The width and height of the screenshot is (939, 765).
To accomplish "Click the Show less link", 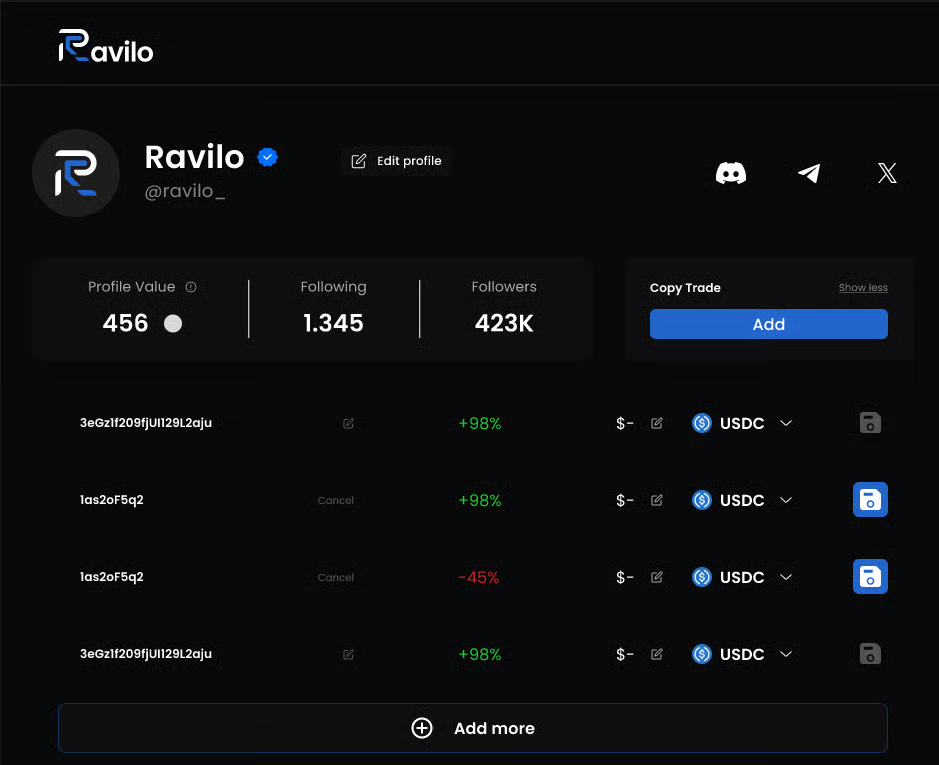I will [x=863, y=288].
